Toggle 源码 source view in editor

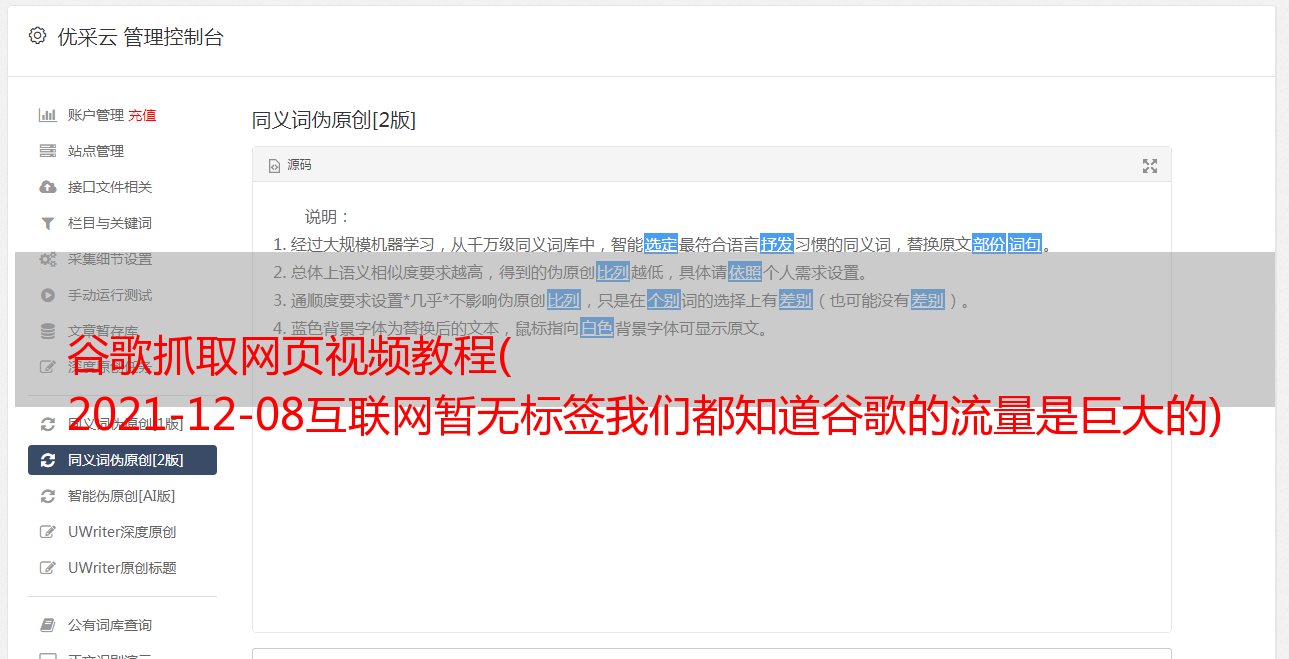pyautogui.click(x=290, y=165)
